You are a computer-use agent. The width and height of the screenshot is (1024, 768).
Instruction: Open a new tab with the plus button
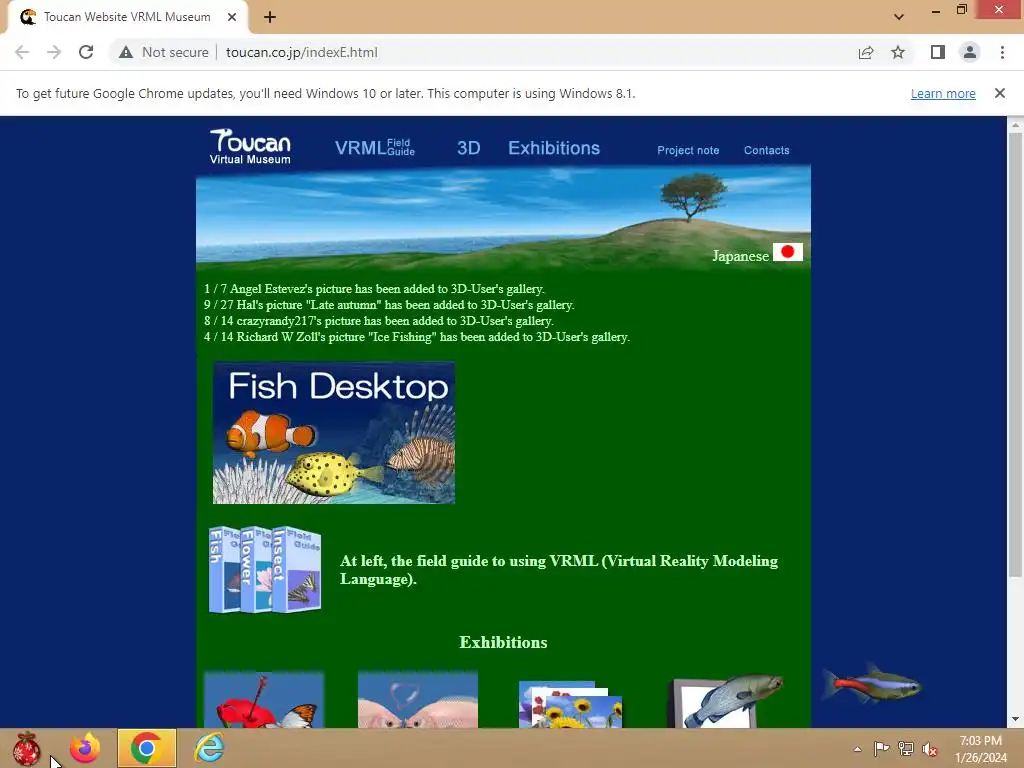(x=270, y=17)
